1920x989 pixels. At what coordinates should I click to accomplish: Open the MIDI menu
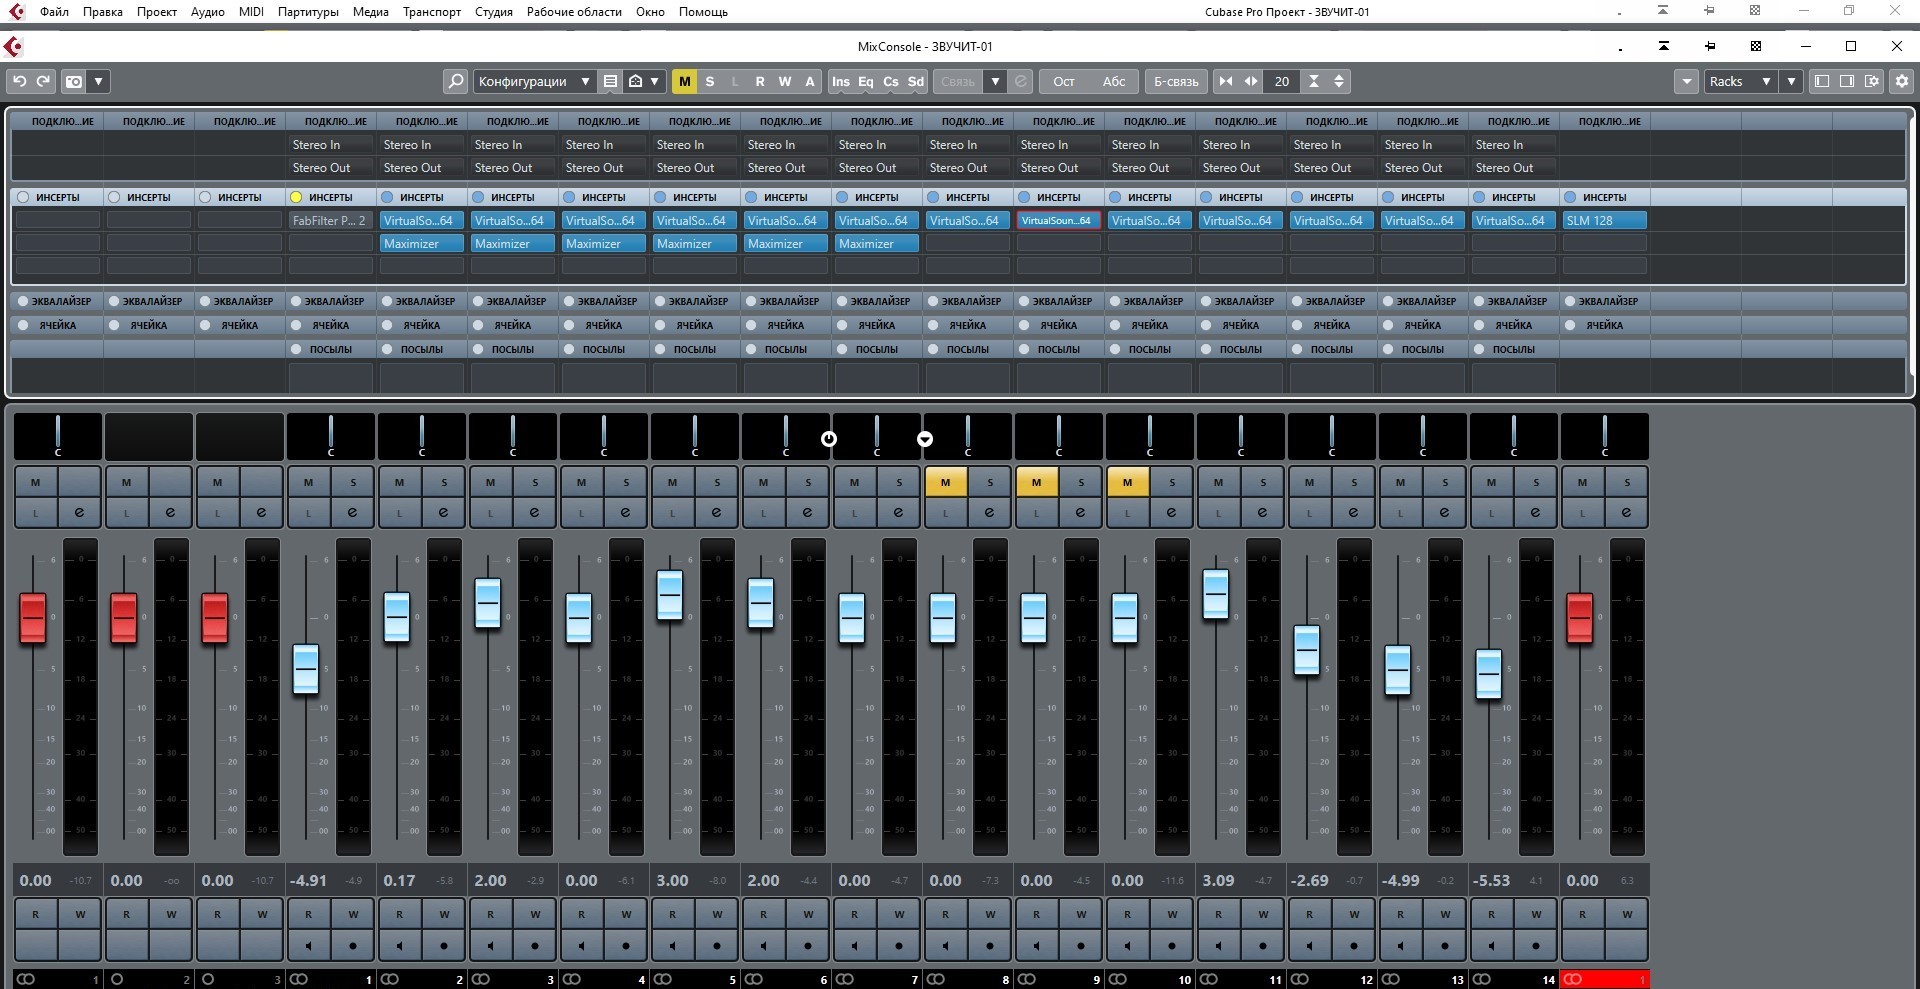252,12
